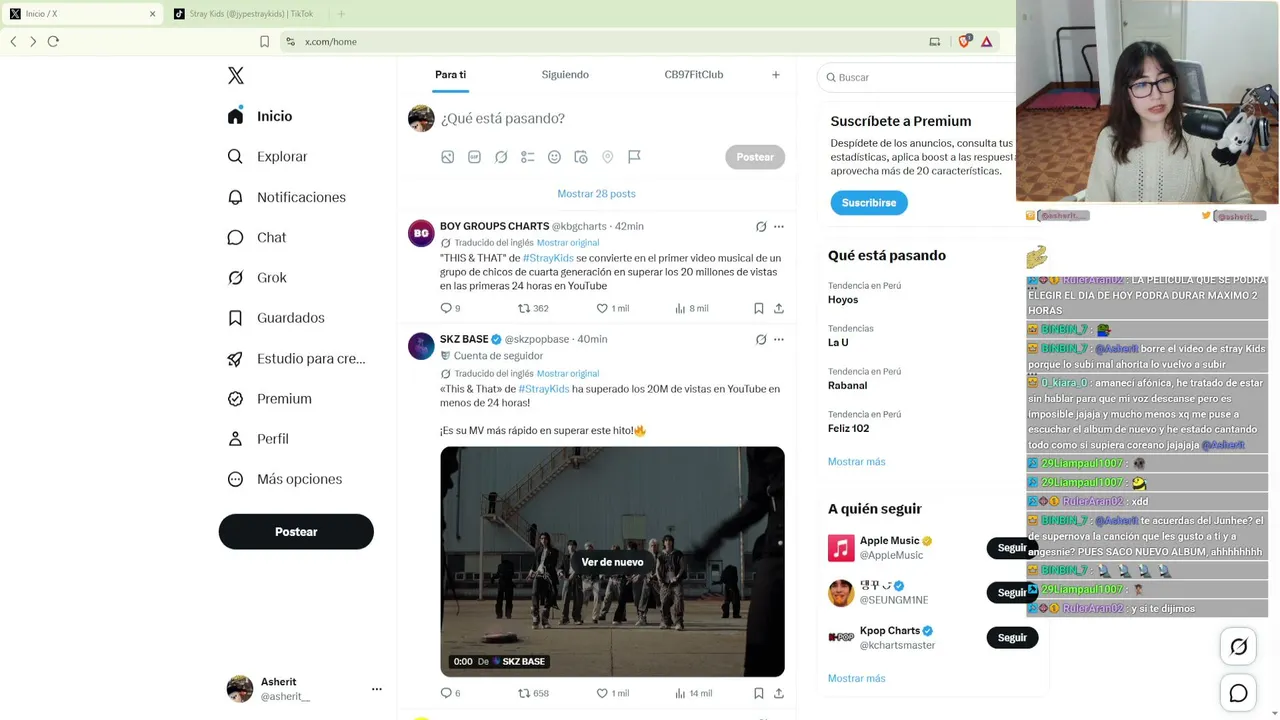Ask Grok about the SKZ BASE post
This screenshot has width=1280, height=720.
(x=761, y=340)
